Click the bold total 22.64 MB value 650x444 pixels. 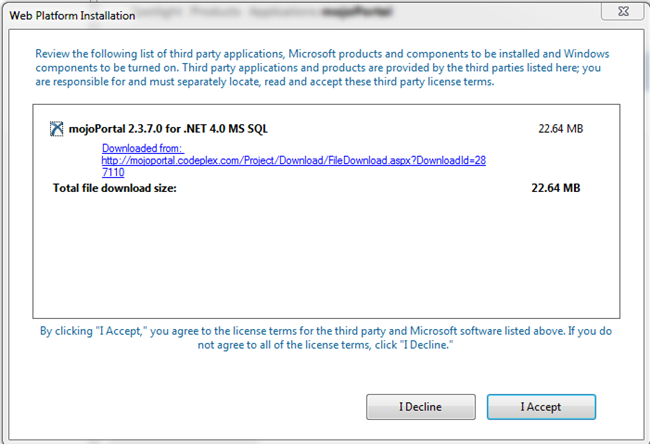(x=556, y=187)
